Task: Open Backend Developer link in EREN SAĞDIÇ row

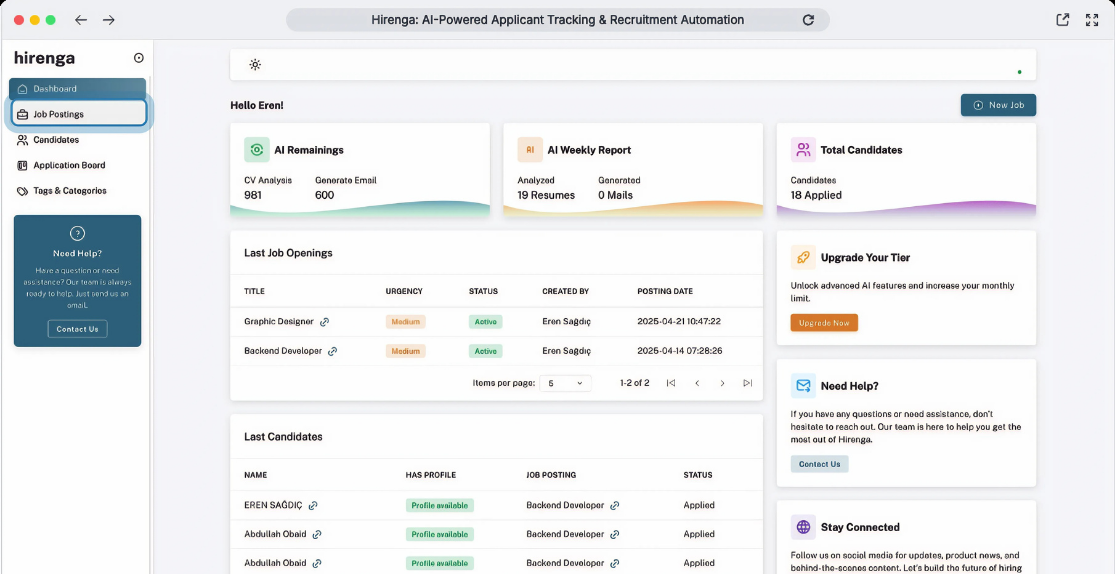Action: (x=614, y=506)
